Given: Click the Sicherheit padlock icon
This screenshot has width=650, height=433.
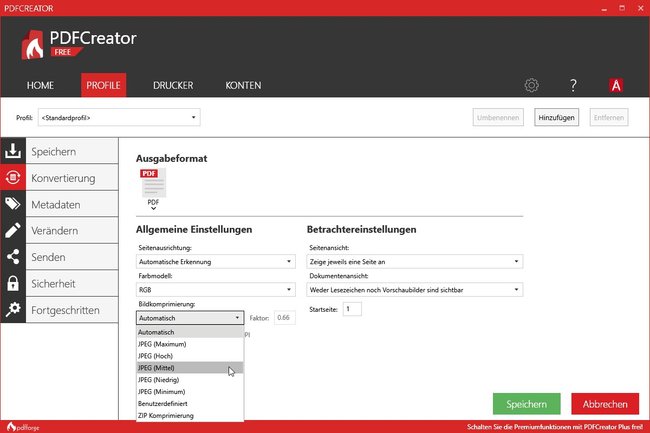Looking at the screenshot, I should [13, 283].
